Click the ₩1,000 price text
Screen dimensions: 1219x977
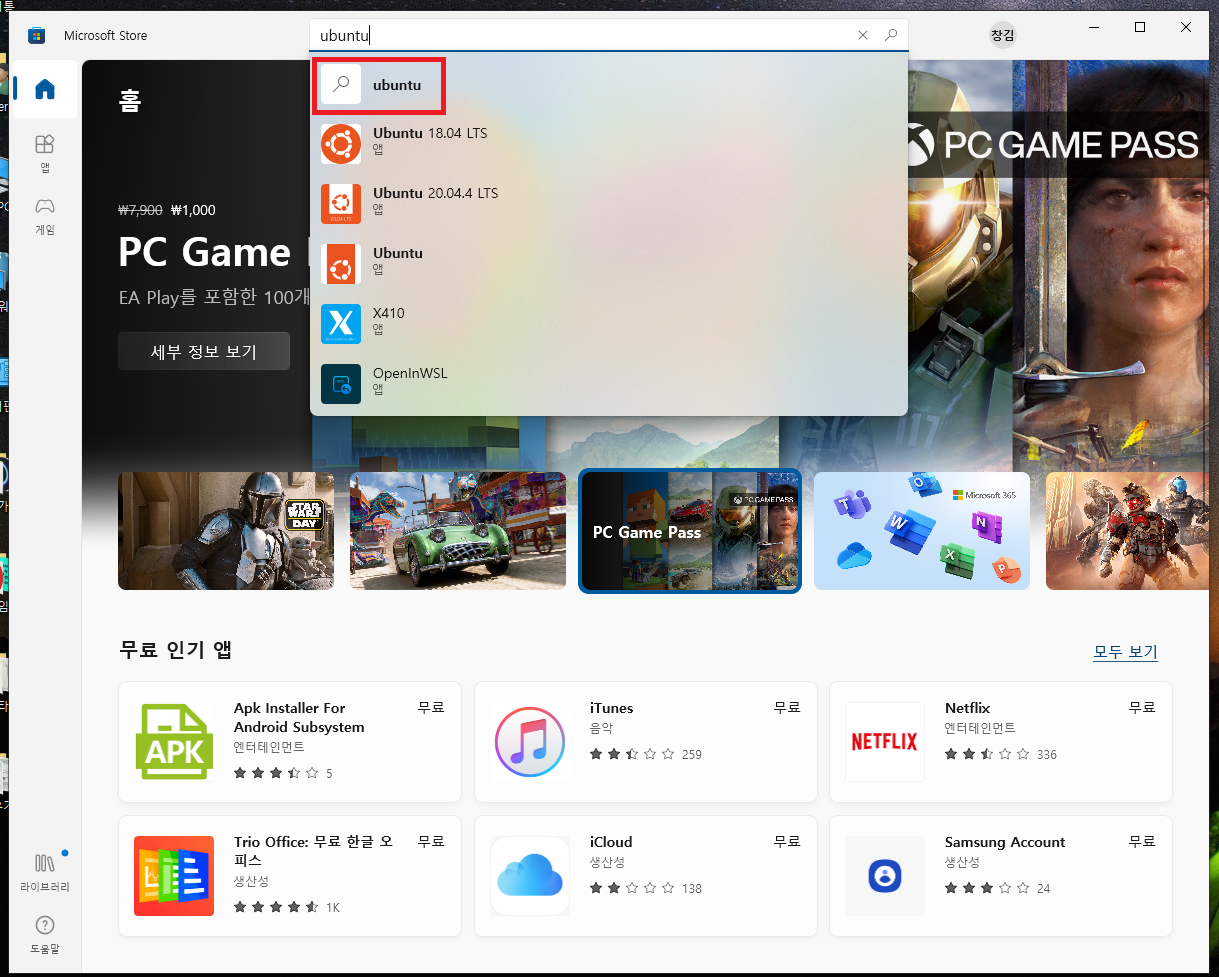[193, 210]
